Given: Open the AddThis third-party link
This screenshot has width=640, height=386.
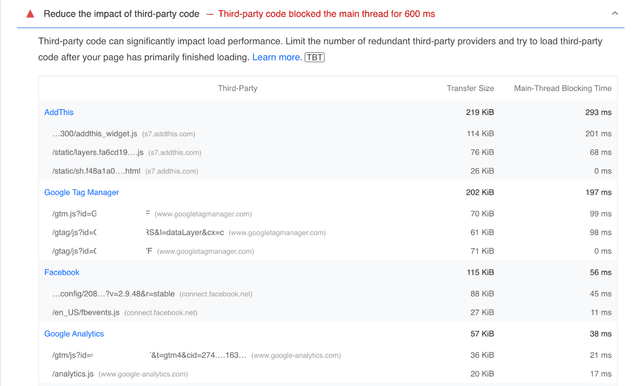Looking at the screenshot, I should coord(59,112).
